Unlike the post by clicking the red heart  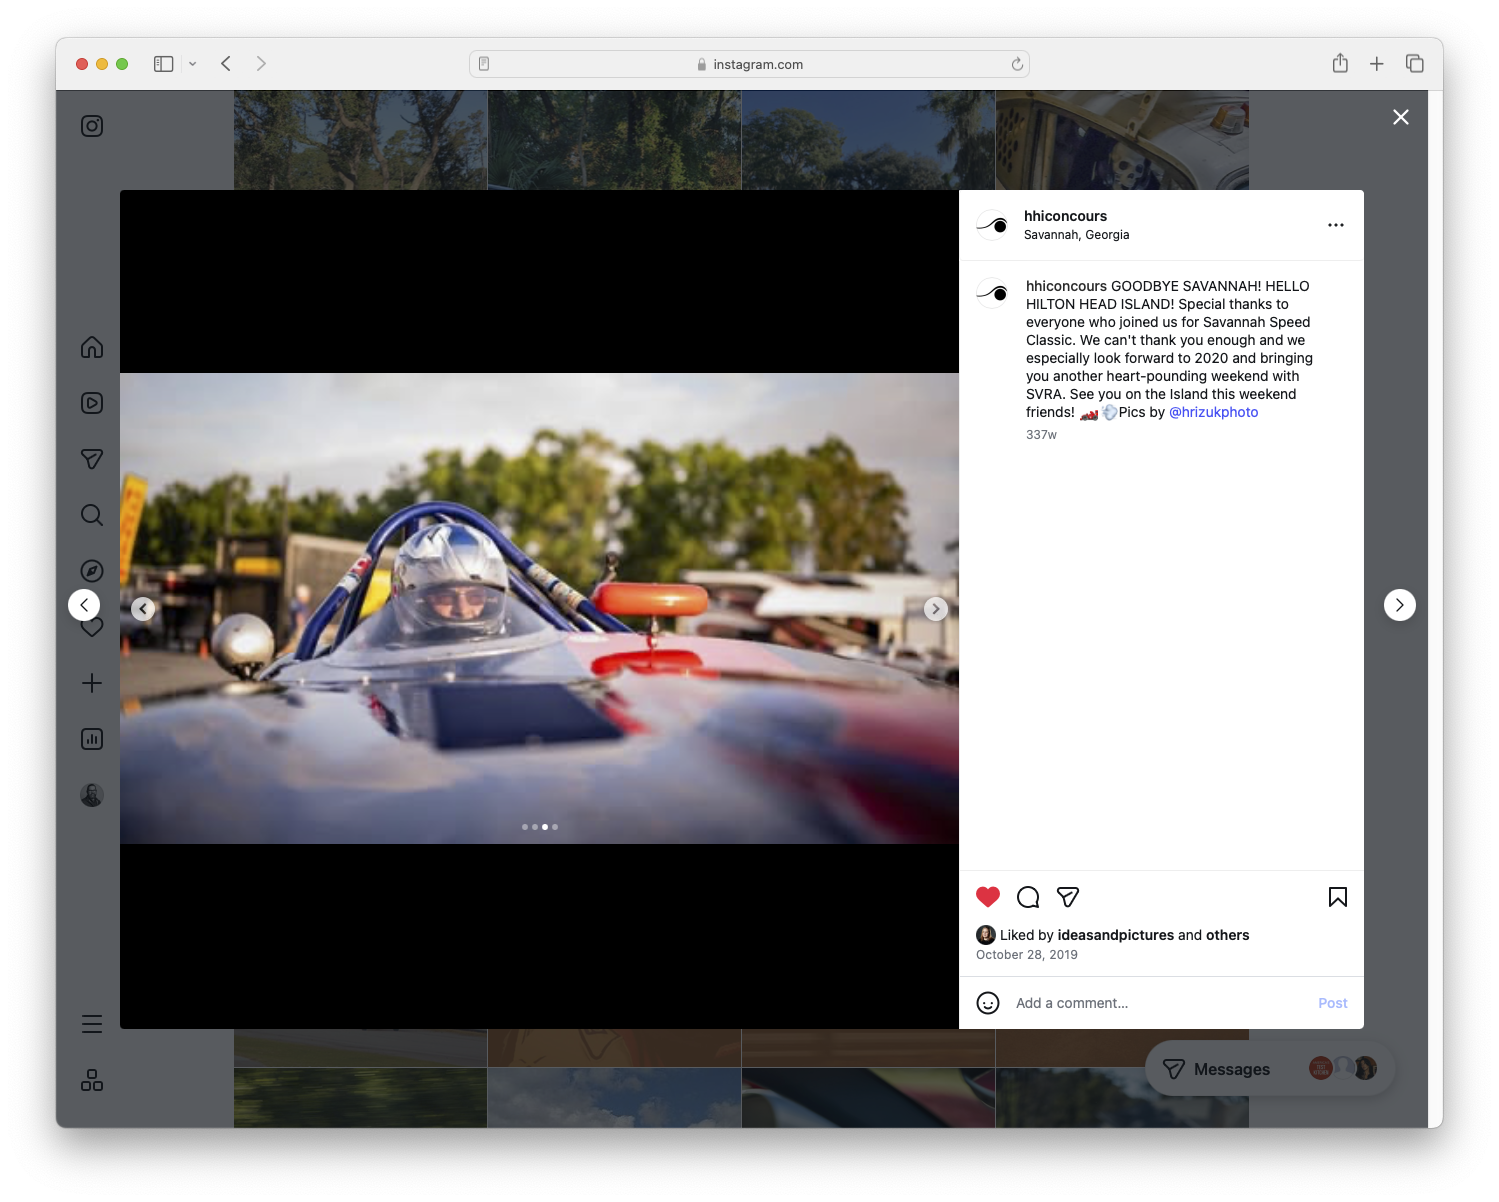988,897
